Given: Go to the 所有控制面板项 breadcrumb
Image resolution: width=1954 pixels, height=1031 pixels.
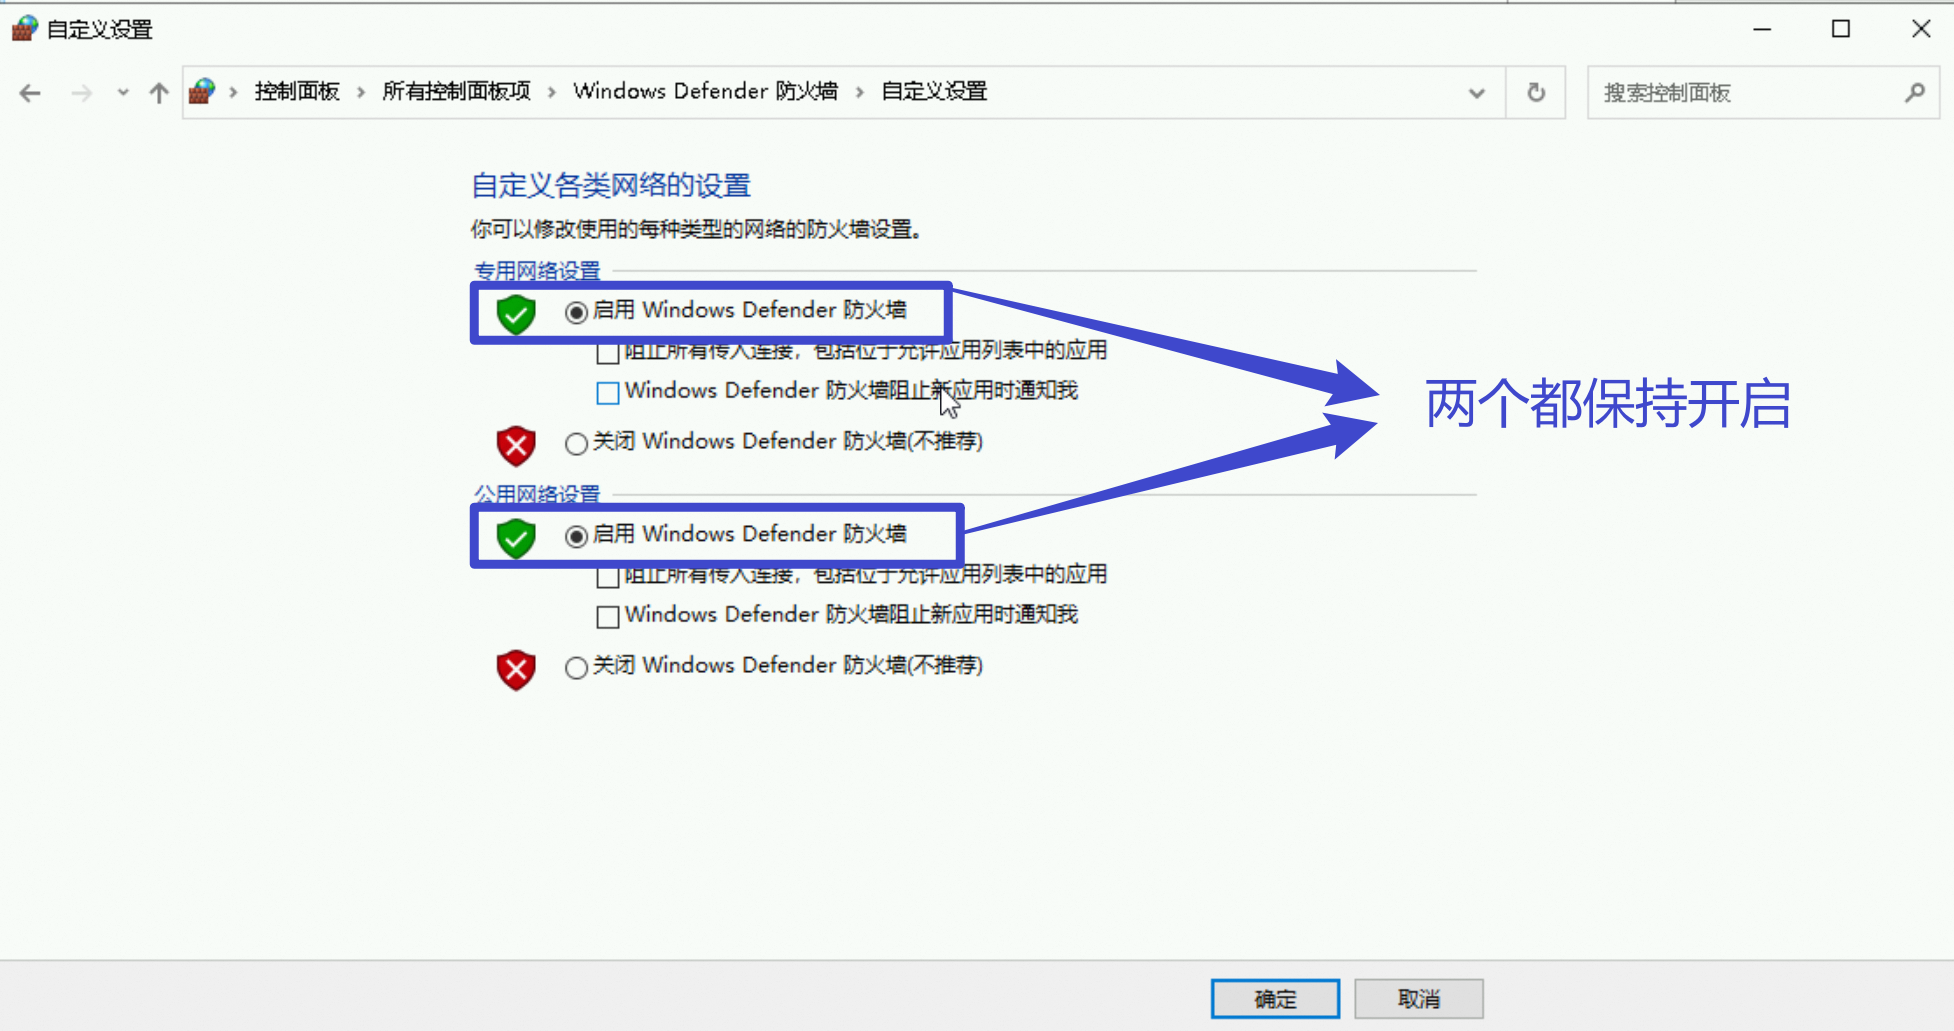Looking at the screenshot, I should (456, 92).
